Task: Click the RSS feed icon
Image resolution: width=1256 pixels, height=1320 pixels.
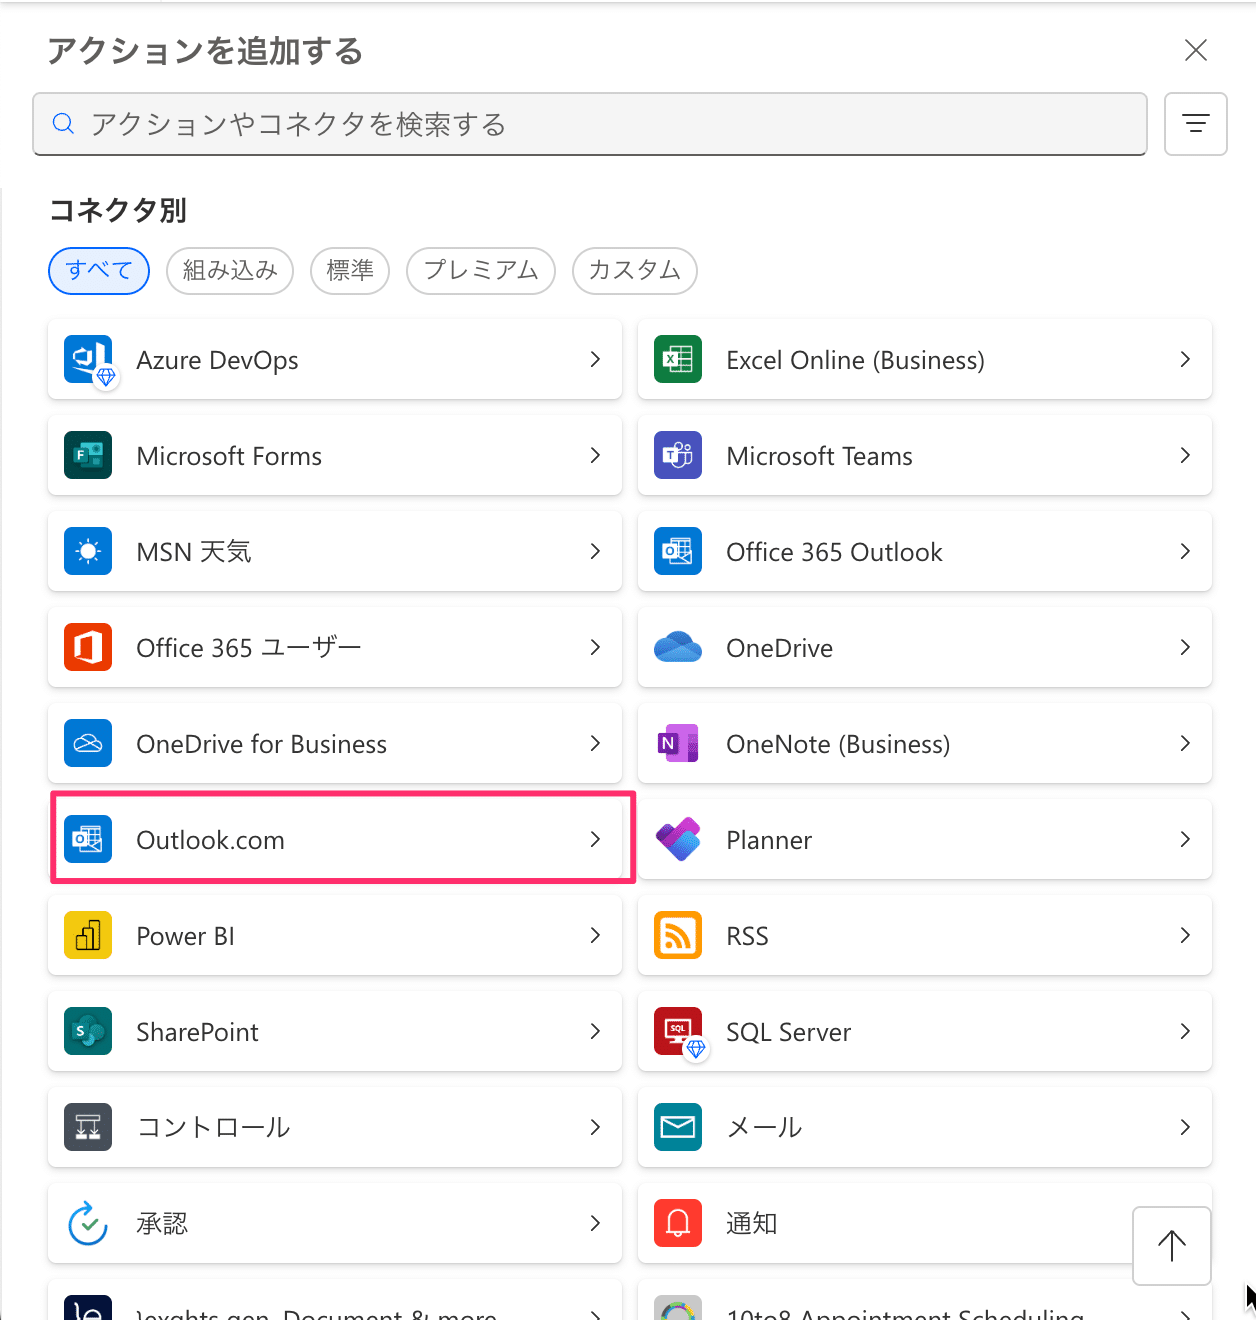Action: [678, 936]
